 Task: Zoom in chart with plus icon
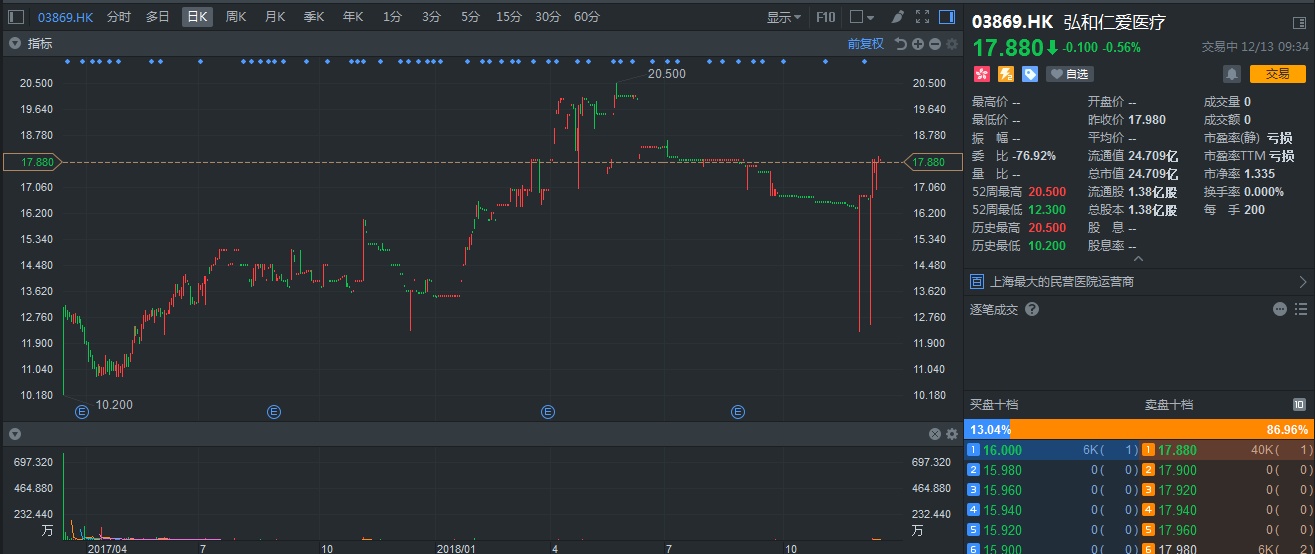pos(917,43)
